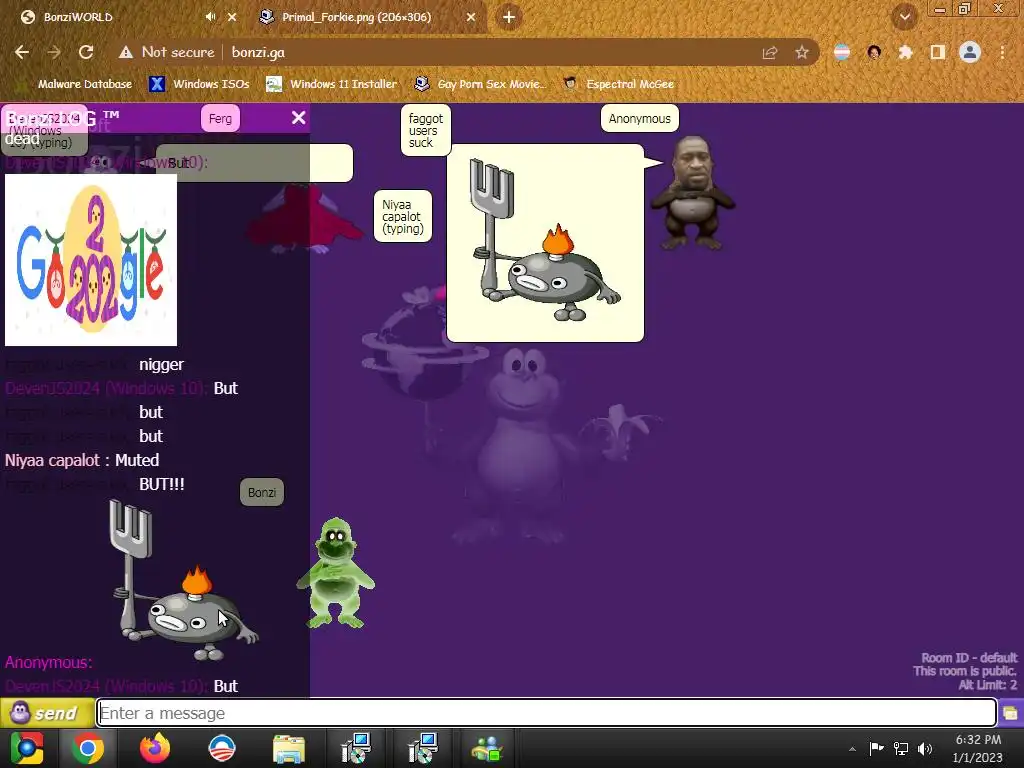Focus the Enter a message field
The width and height of the screenshot is (1024, 768).
(547, 713)
